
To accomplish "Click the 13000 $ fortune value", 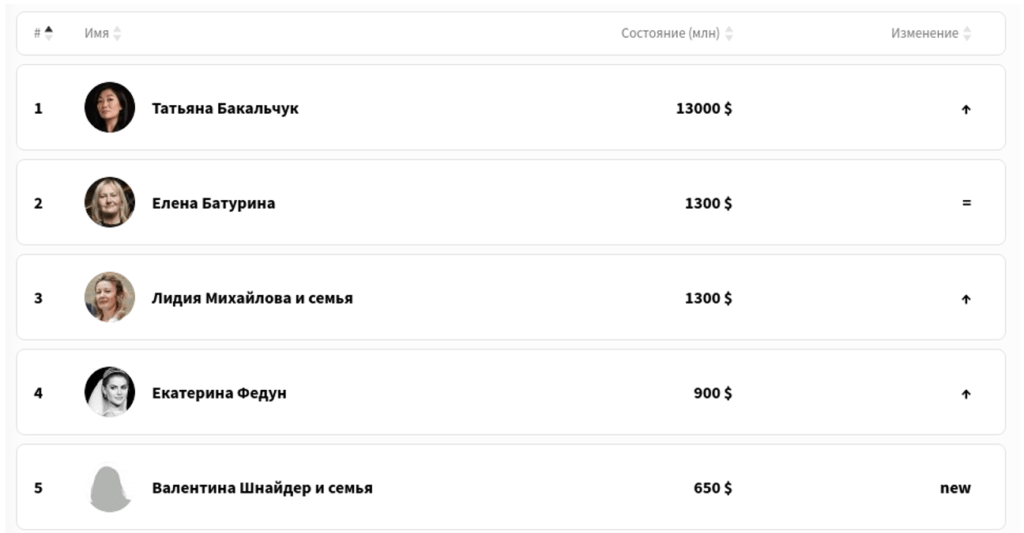I will coord(704,108).
